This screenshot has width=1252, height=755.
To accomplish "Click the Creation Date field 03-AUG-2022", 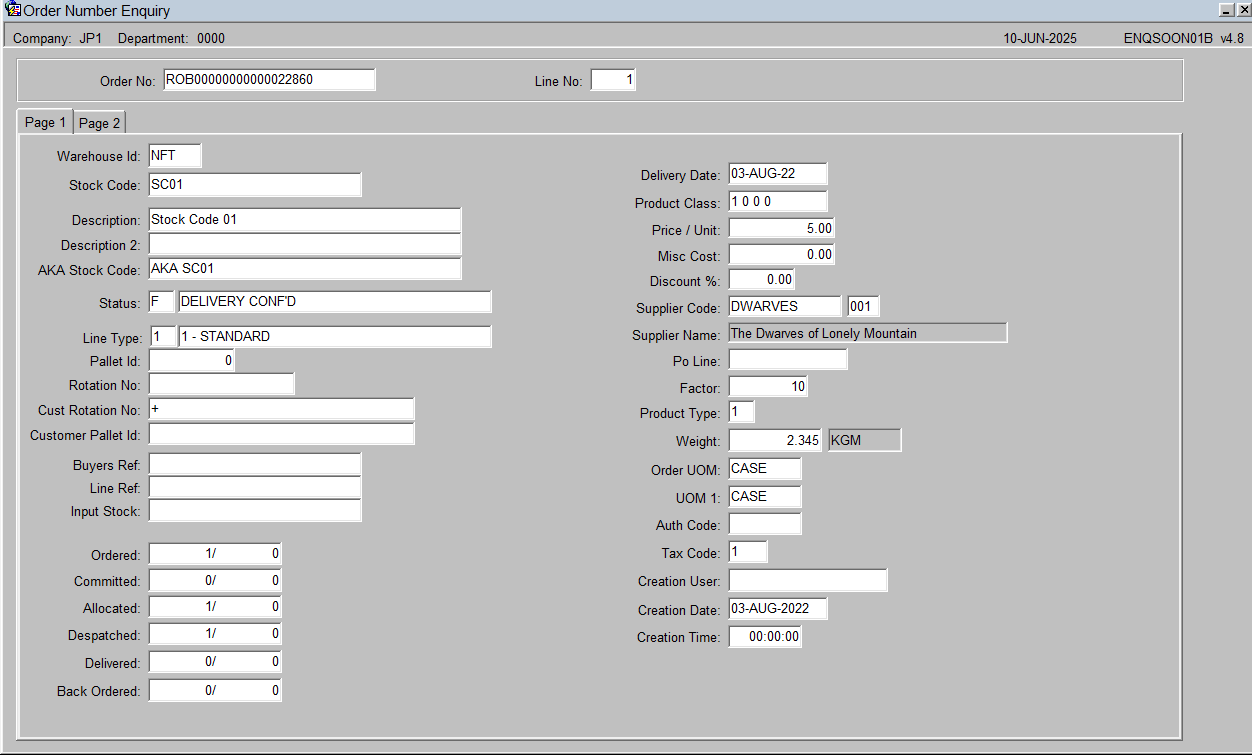I will point(778,609).
